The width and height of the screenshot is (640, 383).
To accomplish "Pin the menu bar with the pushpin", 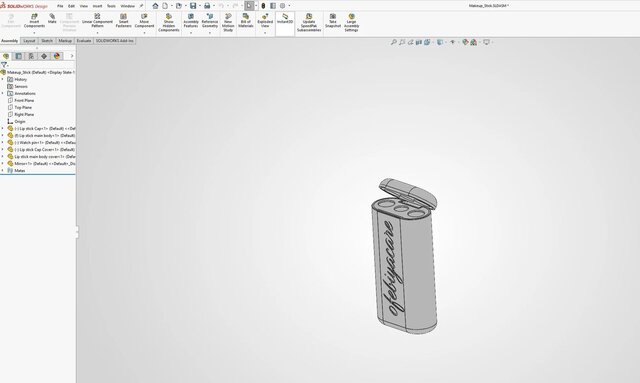I will [x=141, y=6].
